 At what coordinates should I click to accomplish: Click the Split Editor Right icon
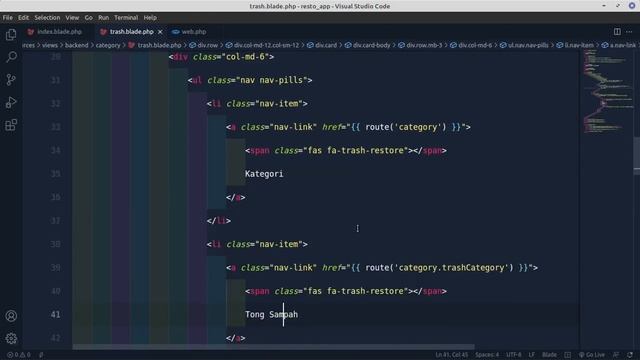617,31
